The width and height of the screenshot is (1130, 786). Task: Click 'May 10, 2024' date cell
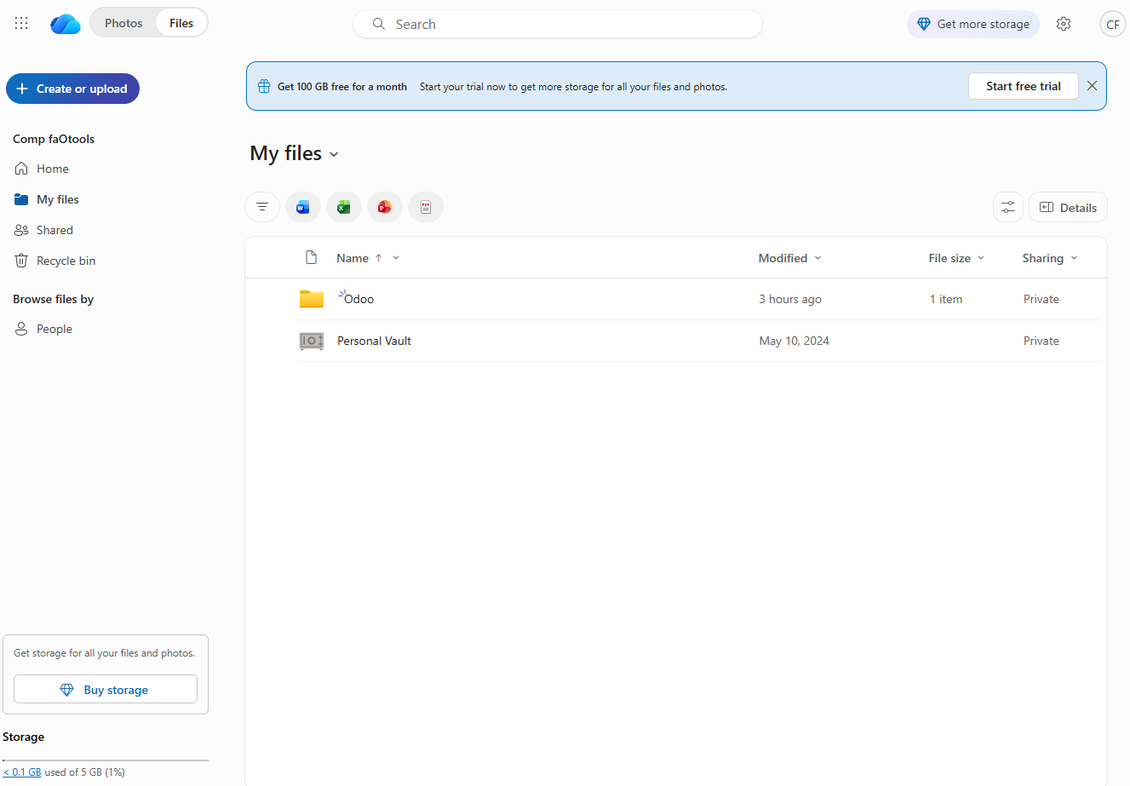794,341
